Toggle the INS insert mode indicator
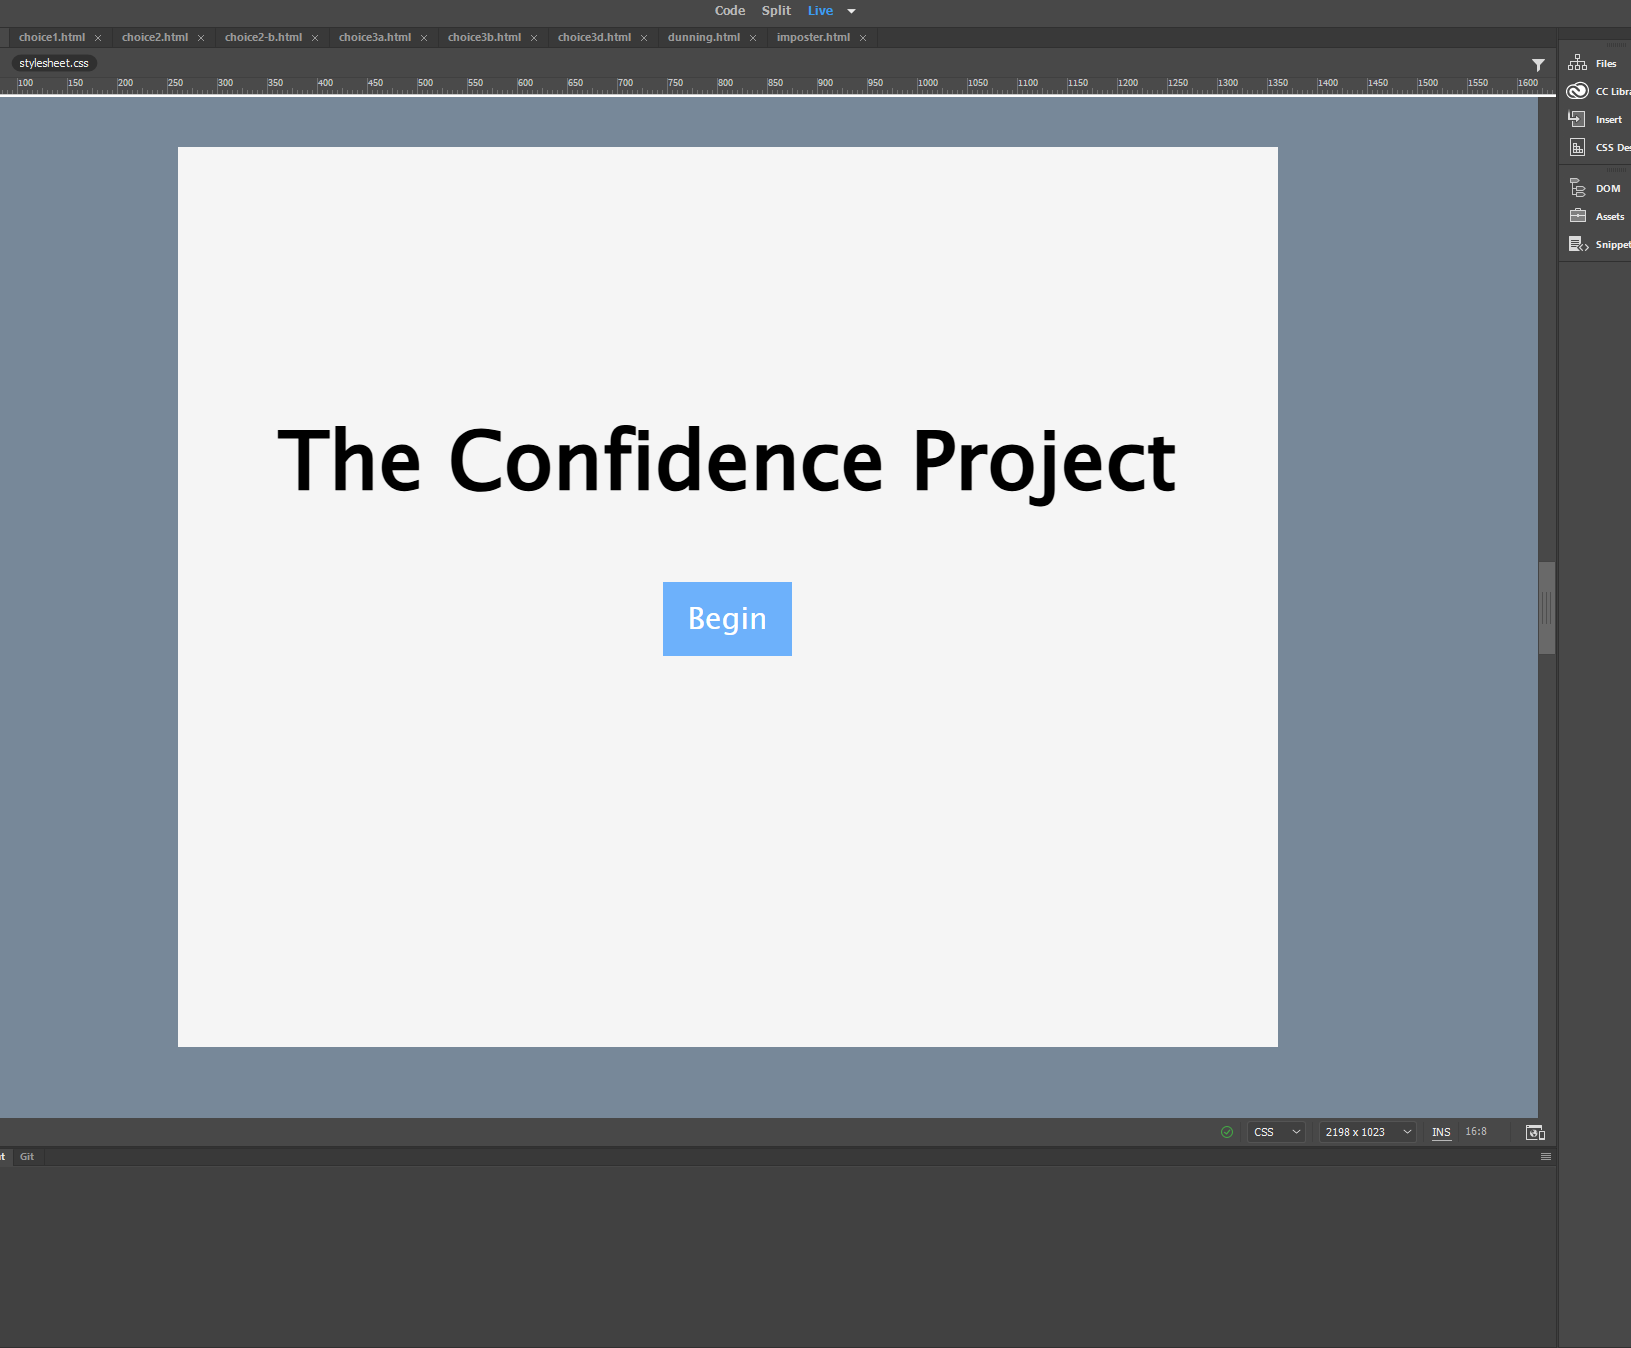This screenshot has height=1348, width=1631. [1441, 1132]
